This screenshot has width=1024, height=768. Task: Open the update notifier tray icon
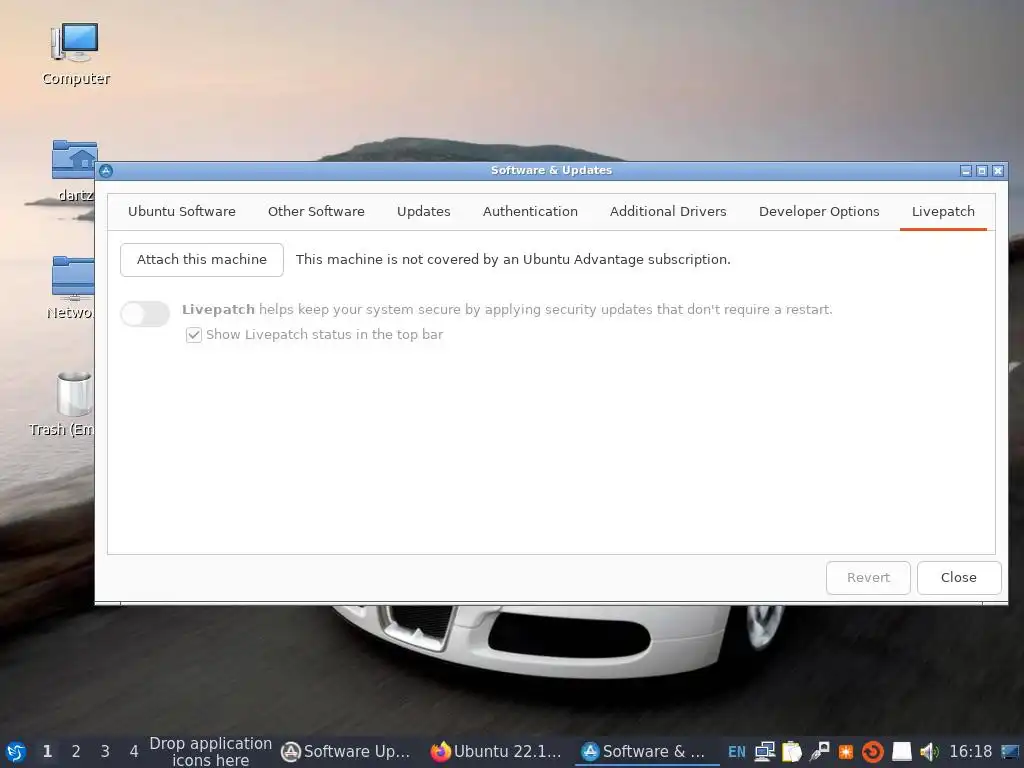coord(873,752)
